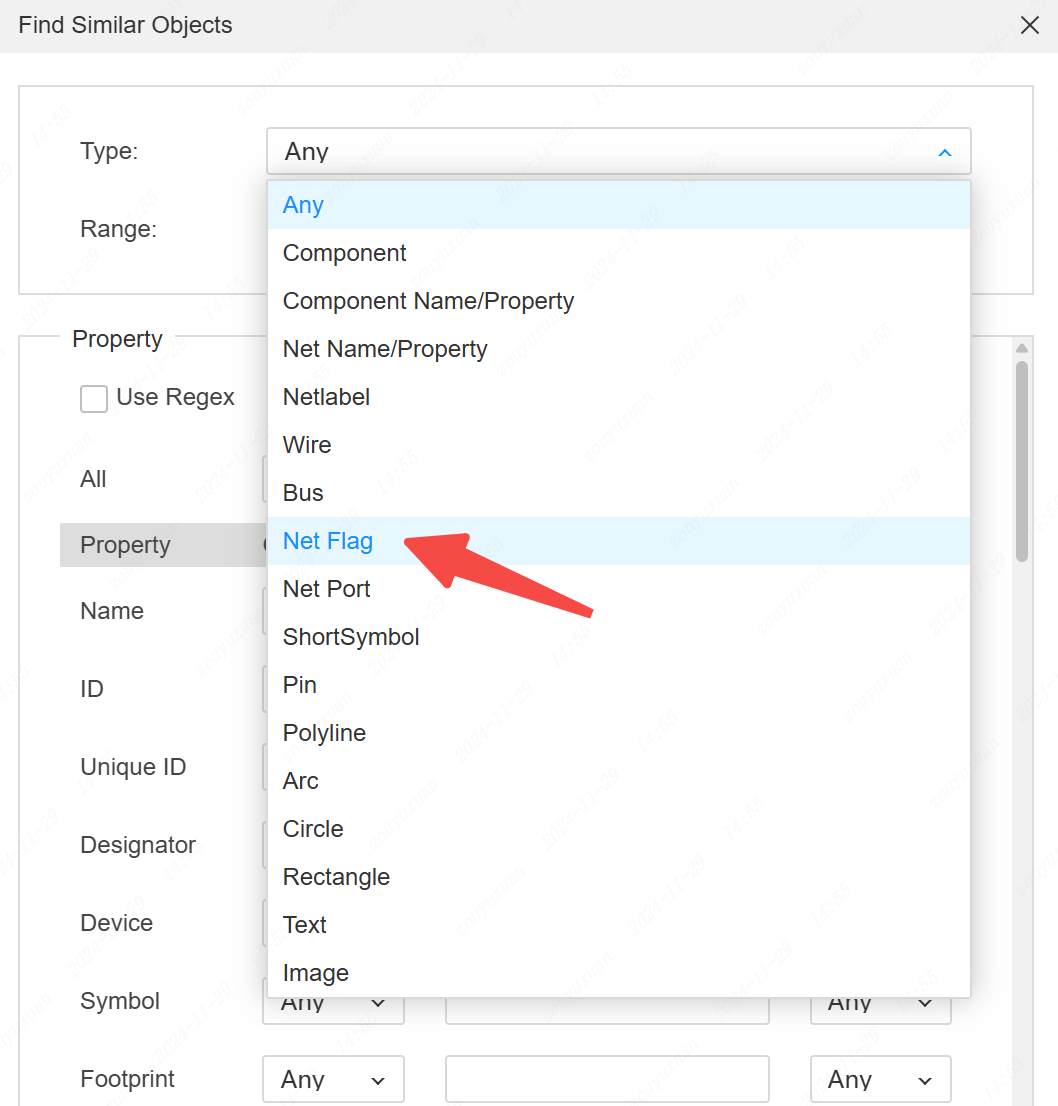Select Net Flag from the list
This screenshot has width=1058, height=1106.
click(x=328, y=541)
